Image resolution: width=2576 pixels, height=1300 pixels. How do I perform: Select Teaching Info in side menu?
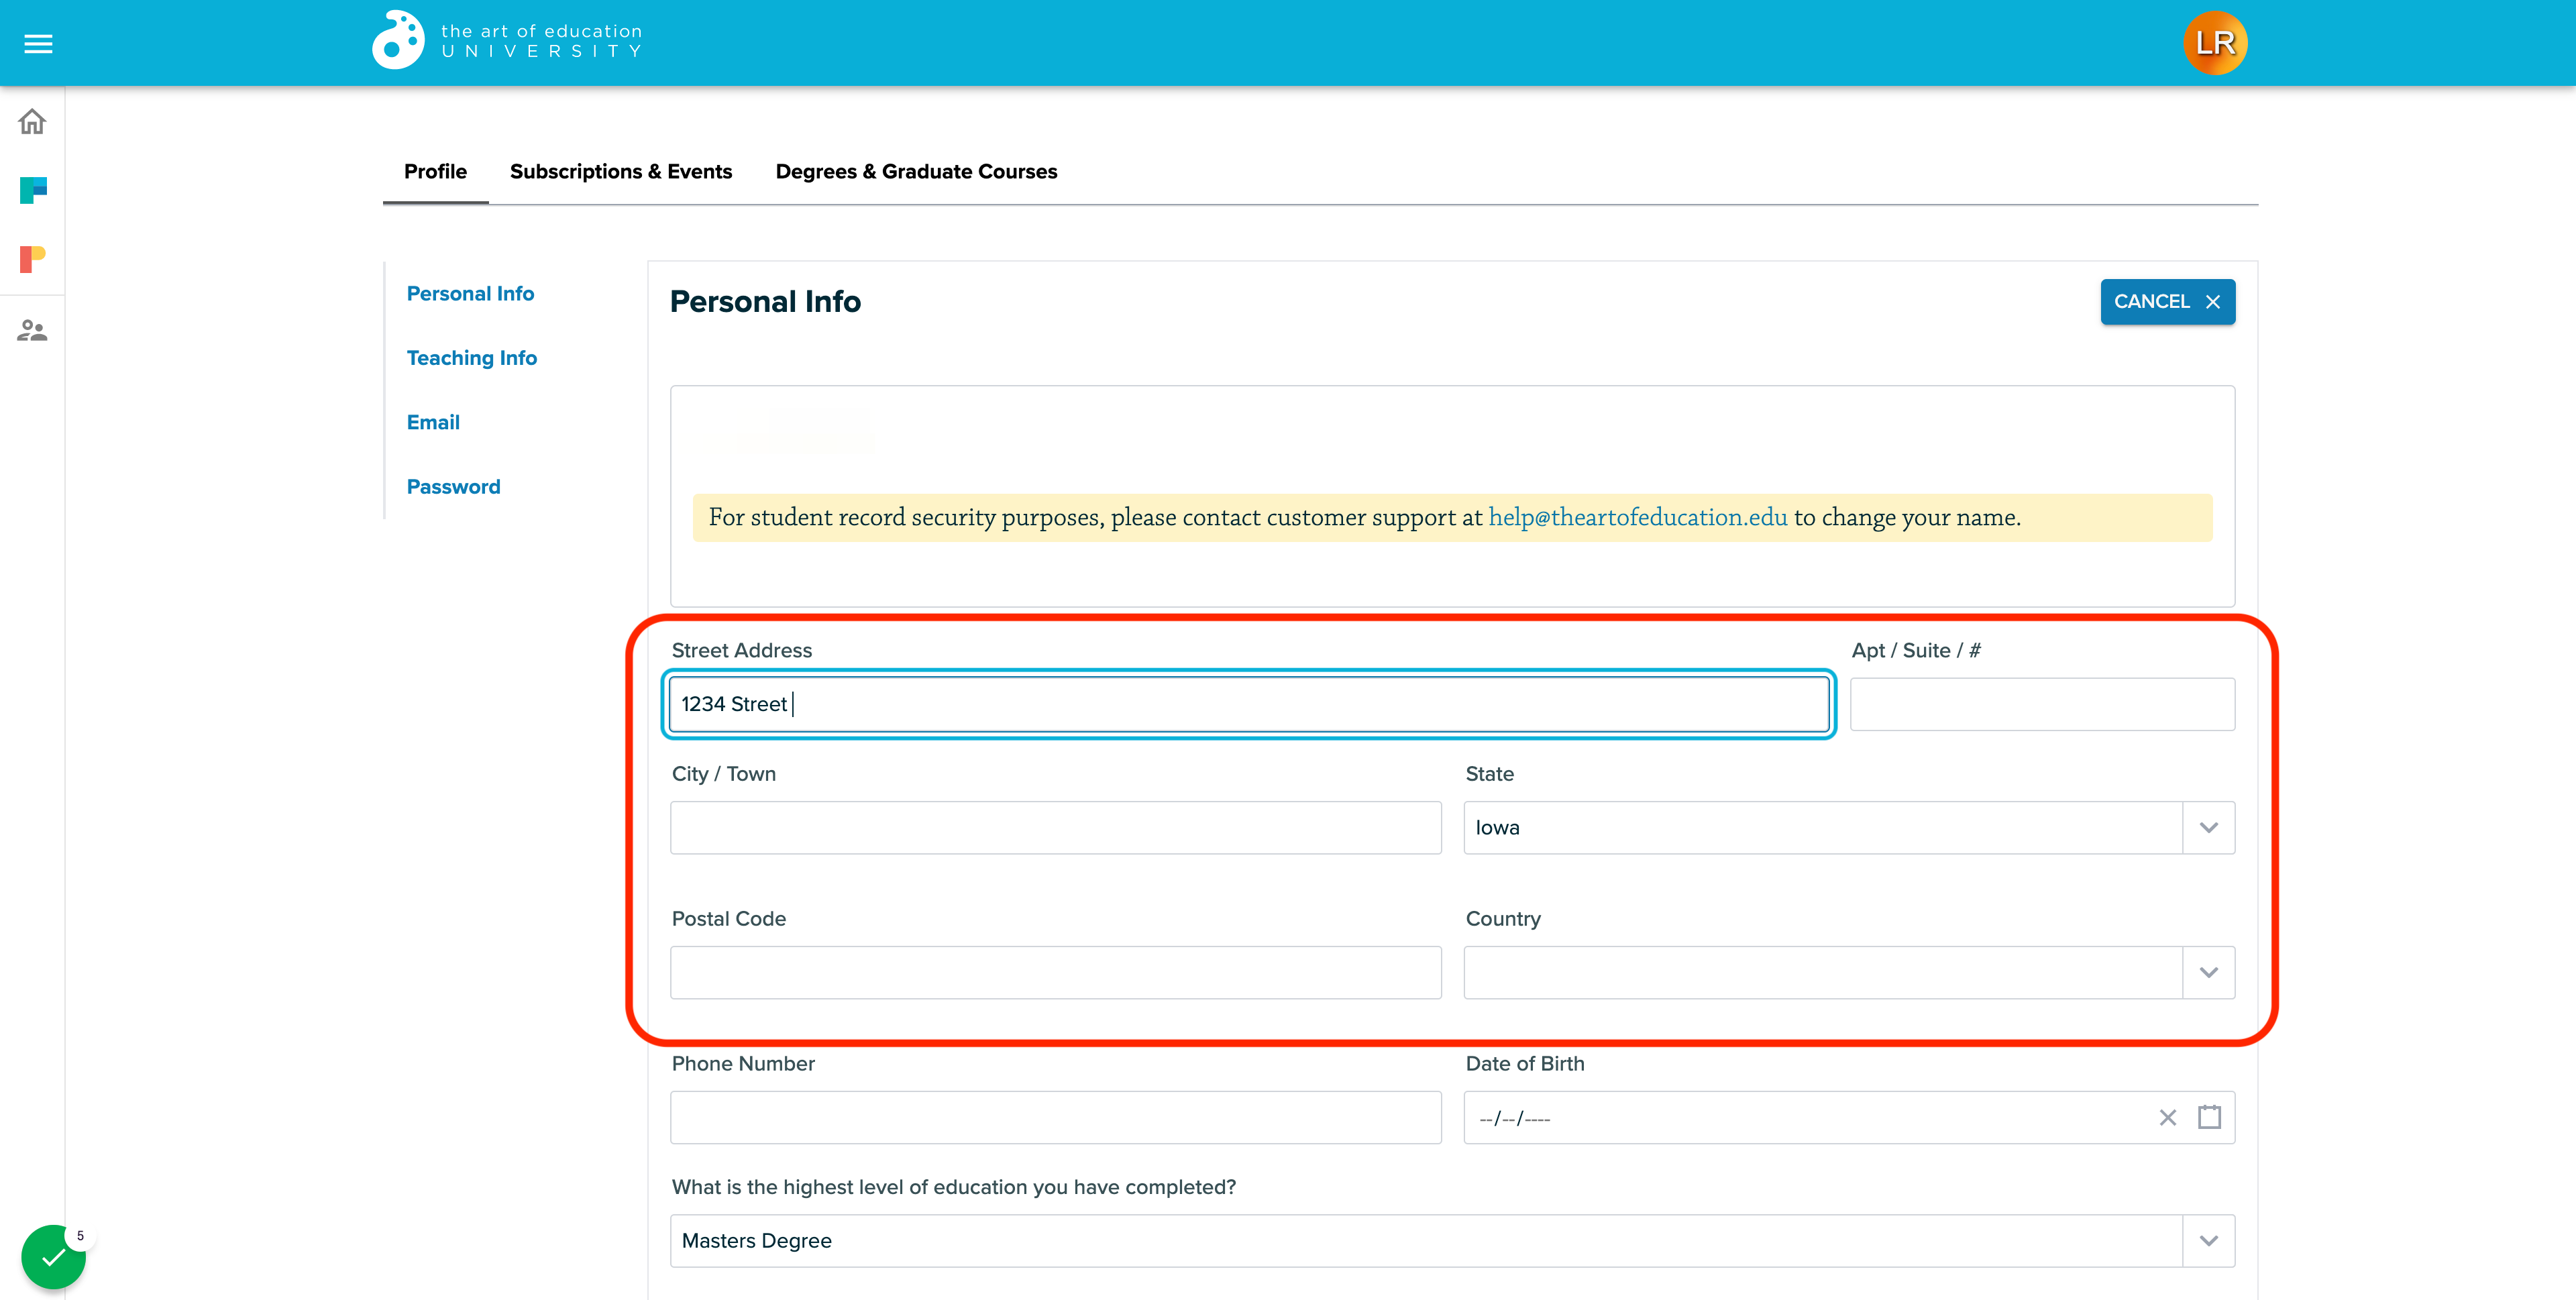(x=471, y=358)
